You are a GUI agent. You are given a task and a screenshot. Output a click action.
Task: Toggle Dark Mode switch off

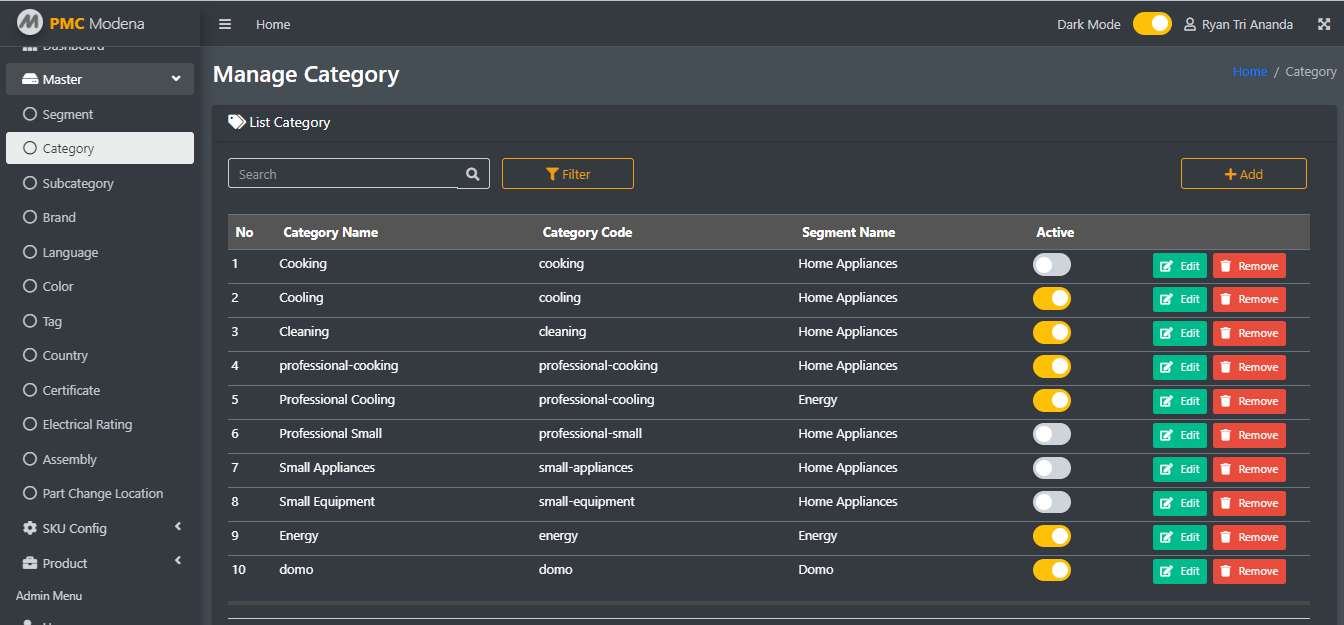tap(1152, 24)
